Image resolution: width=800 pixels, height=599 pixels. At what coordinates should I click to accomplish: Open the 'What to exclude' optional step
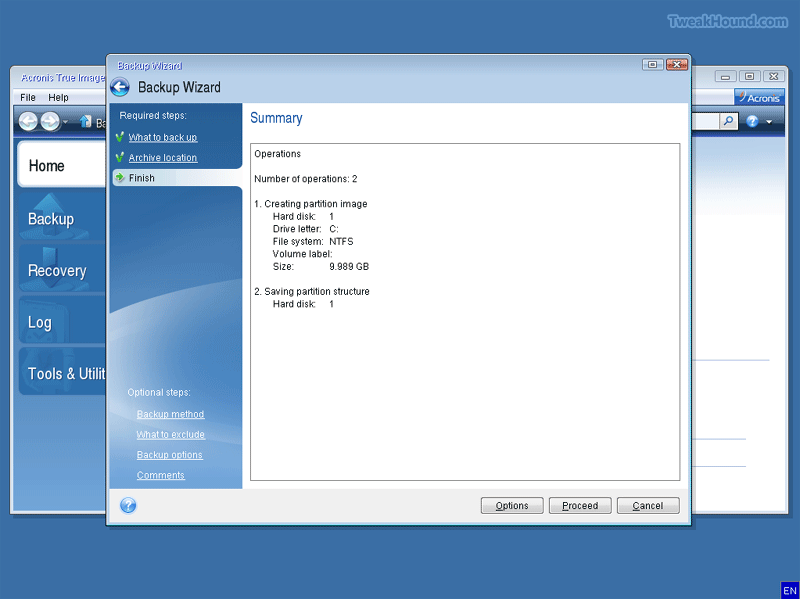[170, 435]
